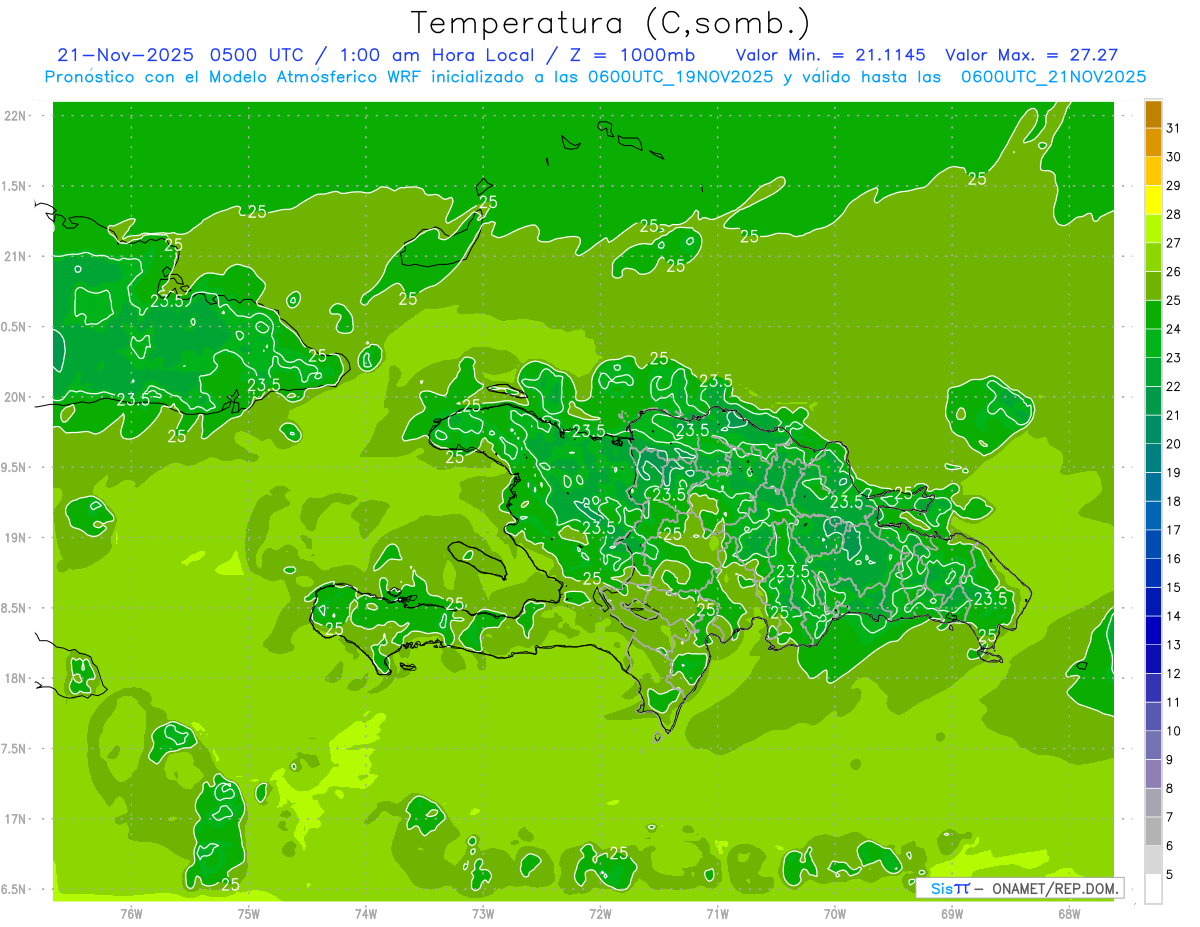Click the "24" label on the color scale
Screen dimensions: 1200x927
click(1174, 329)
